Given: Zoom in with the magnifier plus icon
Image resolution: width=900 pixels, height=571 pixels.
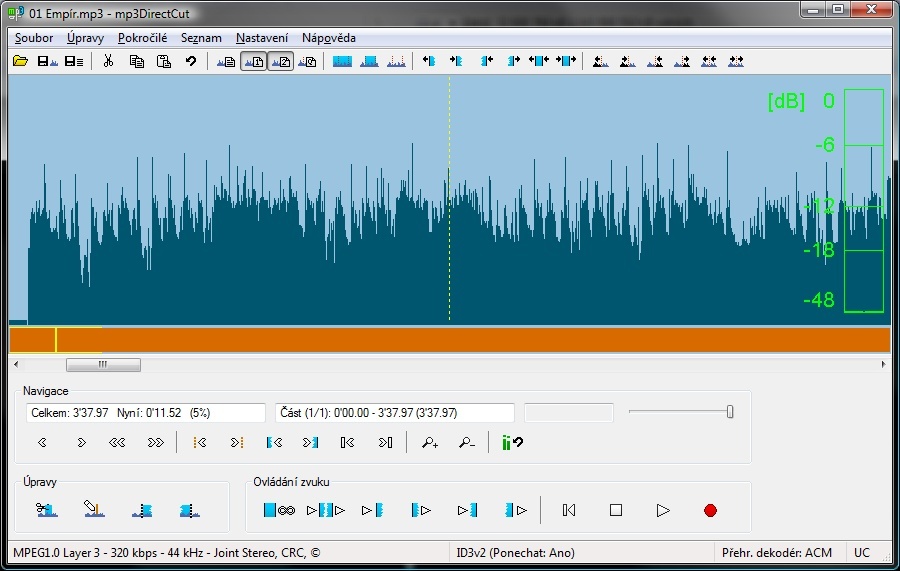Looking at the screenshot, I should click(x=430, y=442).
